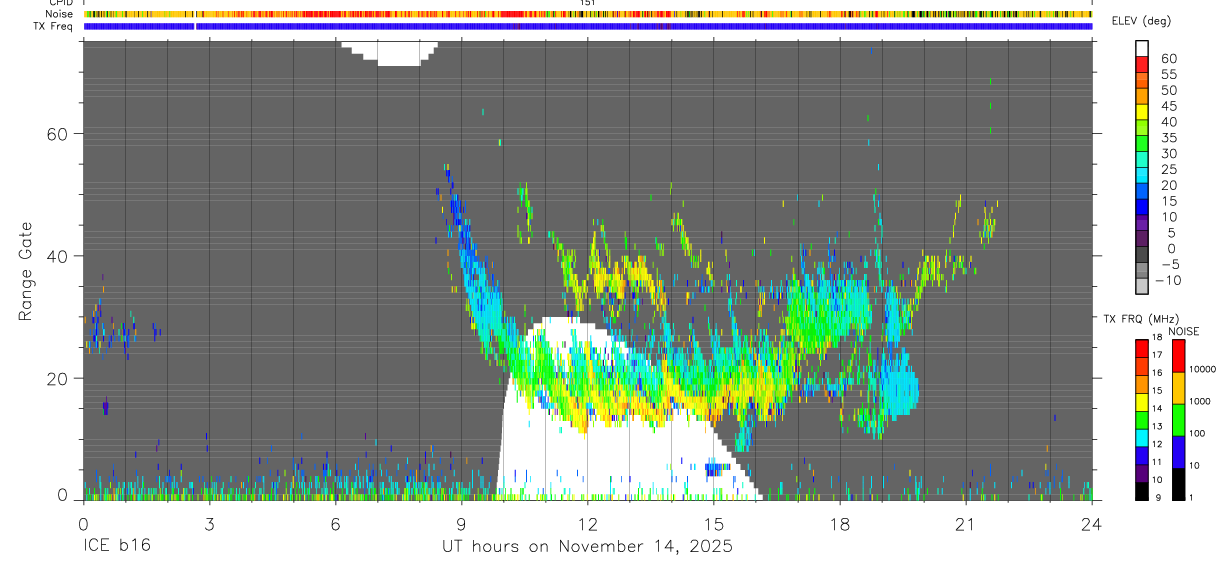Click the '24' tick label on the time axis

click(x=1092, y=525)
